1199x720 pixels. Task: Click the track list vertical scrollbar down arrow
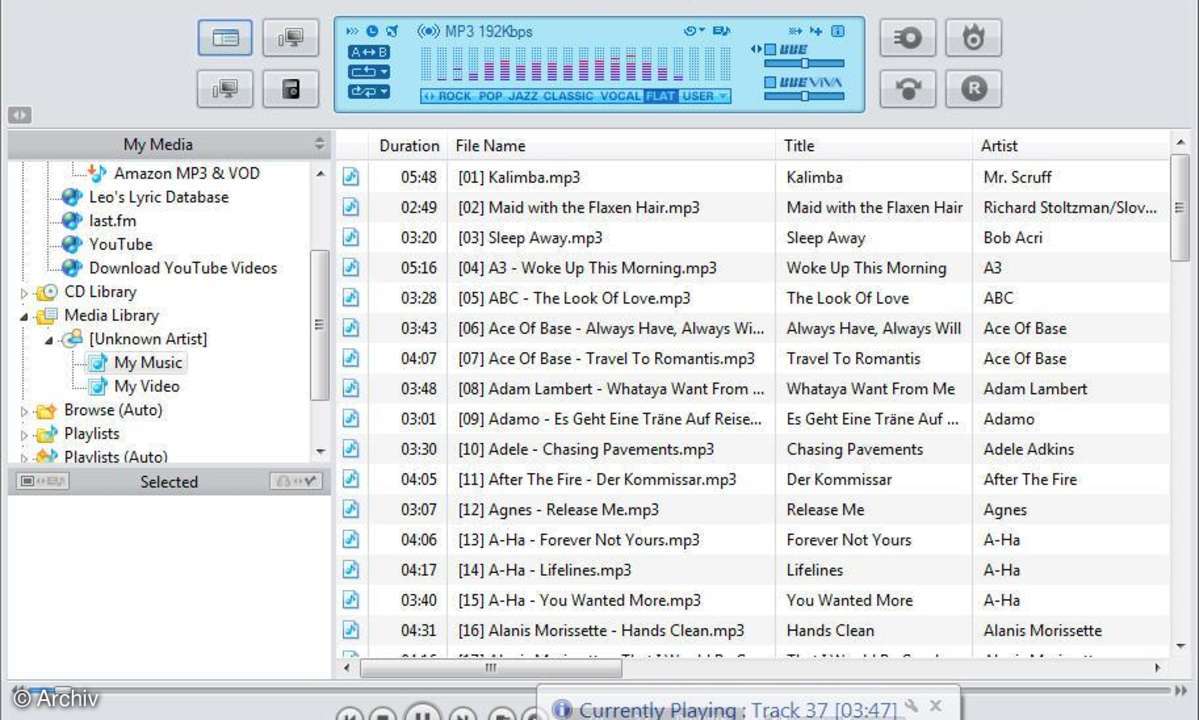1180,647
